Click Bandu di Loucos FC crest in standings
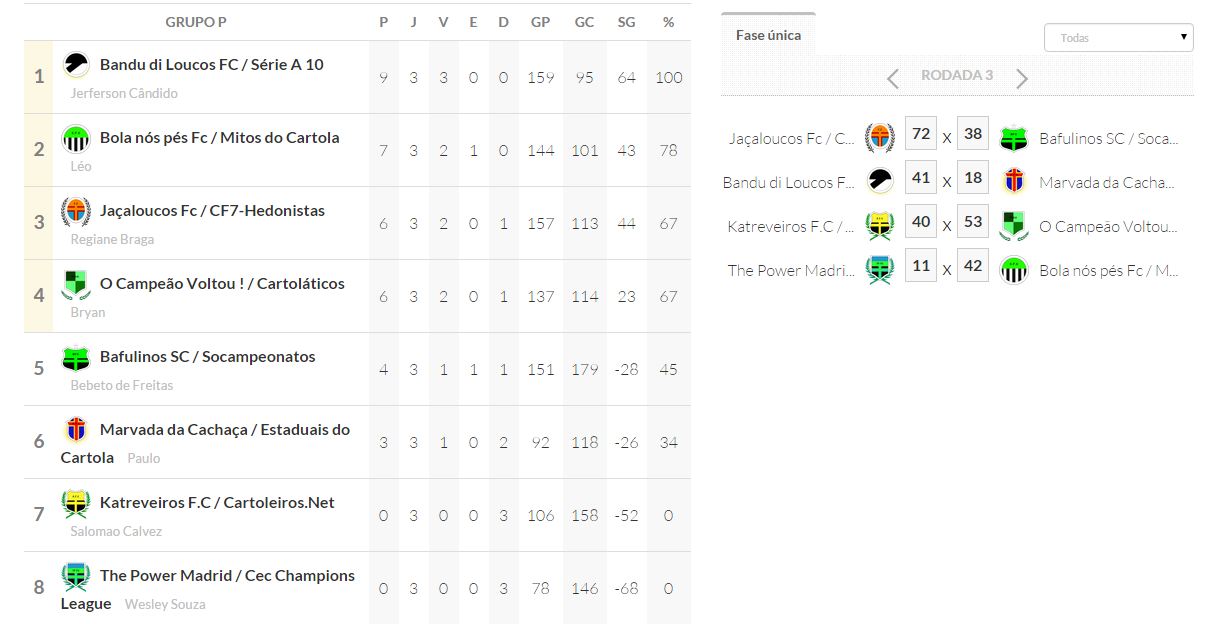The height and width of the screenshot is (624, 1206). point(75,65)
